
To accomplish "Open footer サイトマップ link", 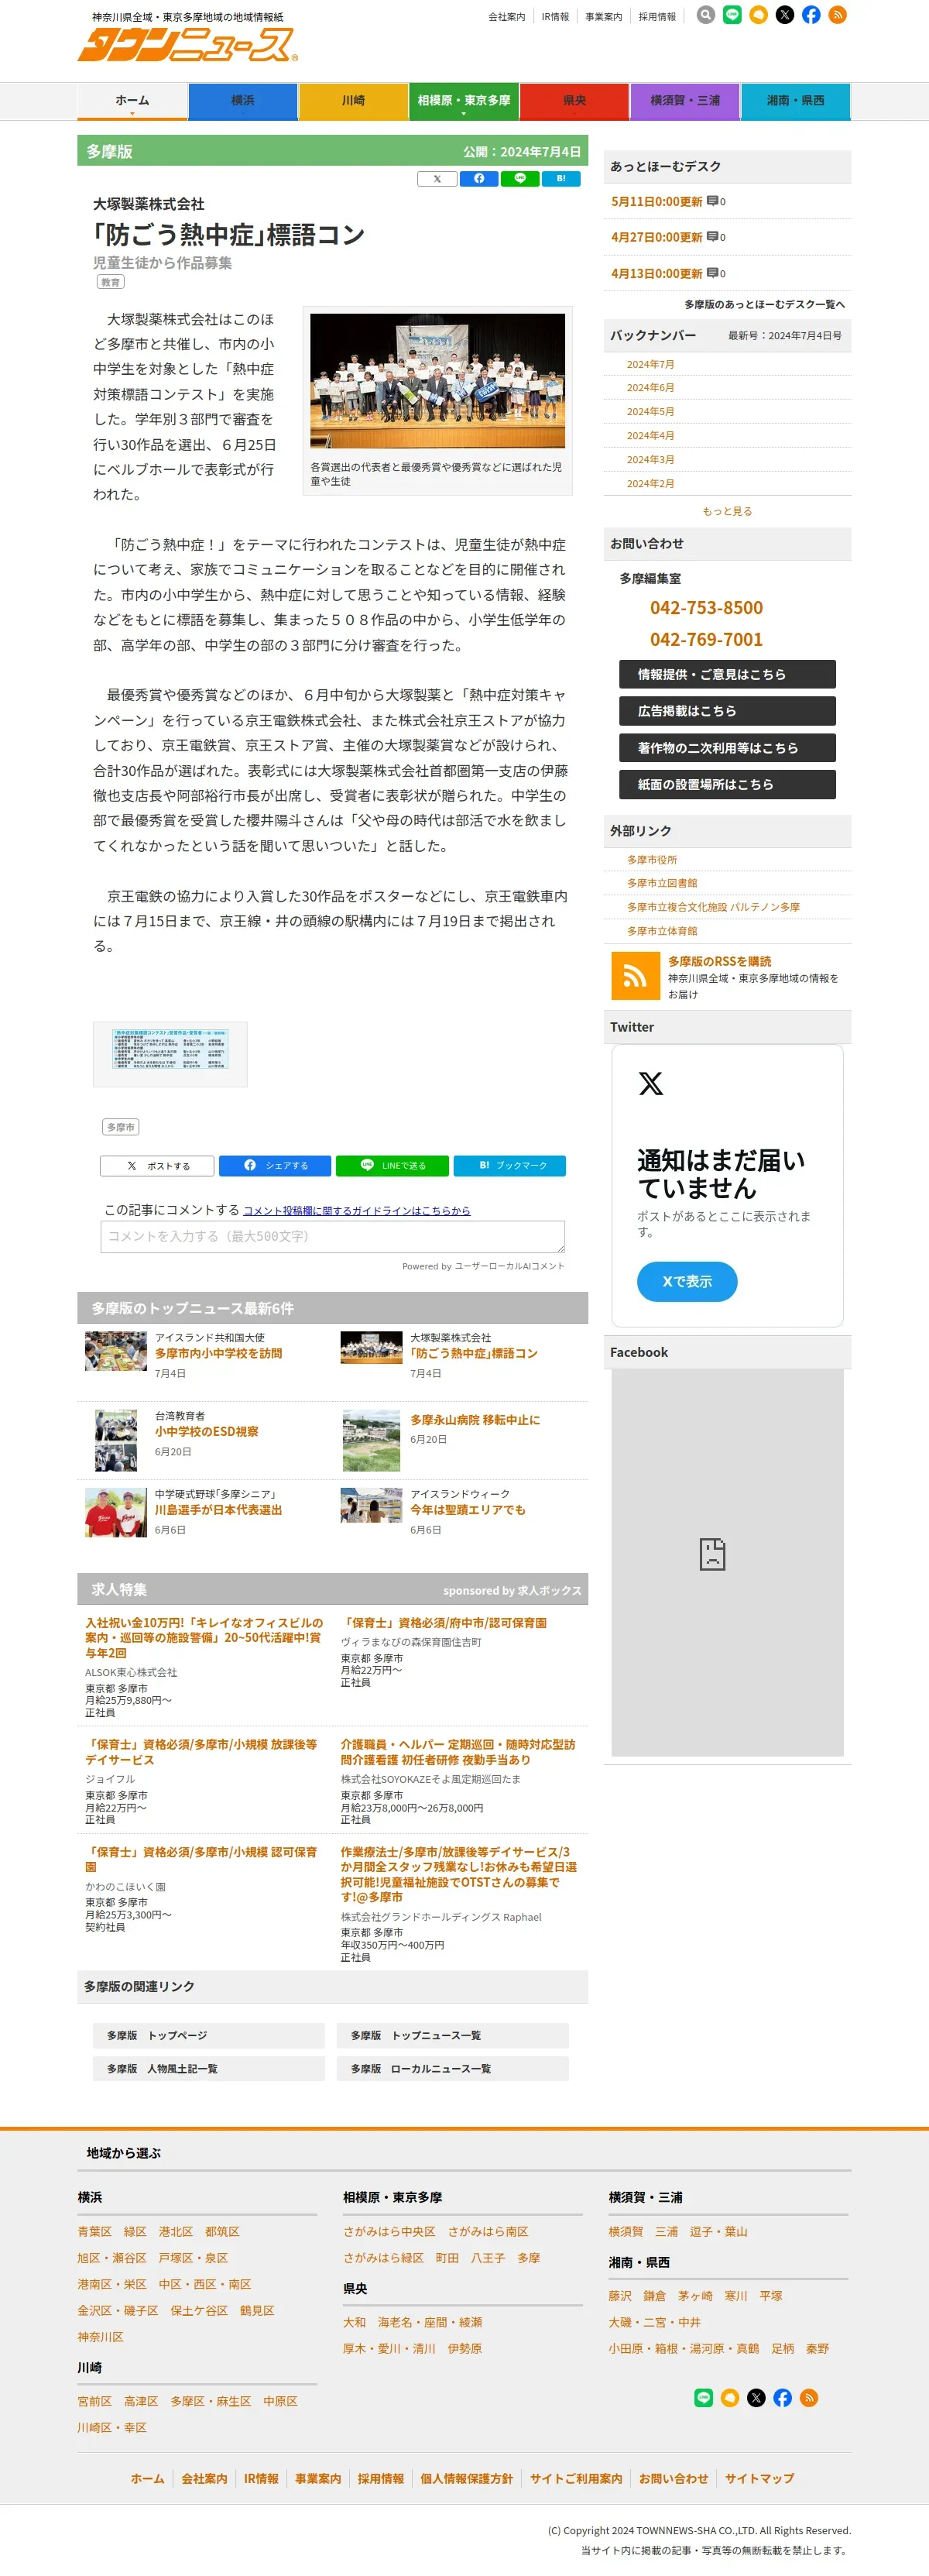I will (759, 2479).
